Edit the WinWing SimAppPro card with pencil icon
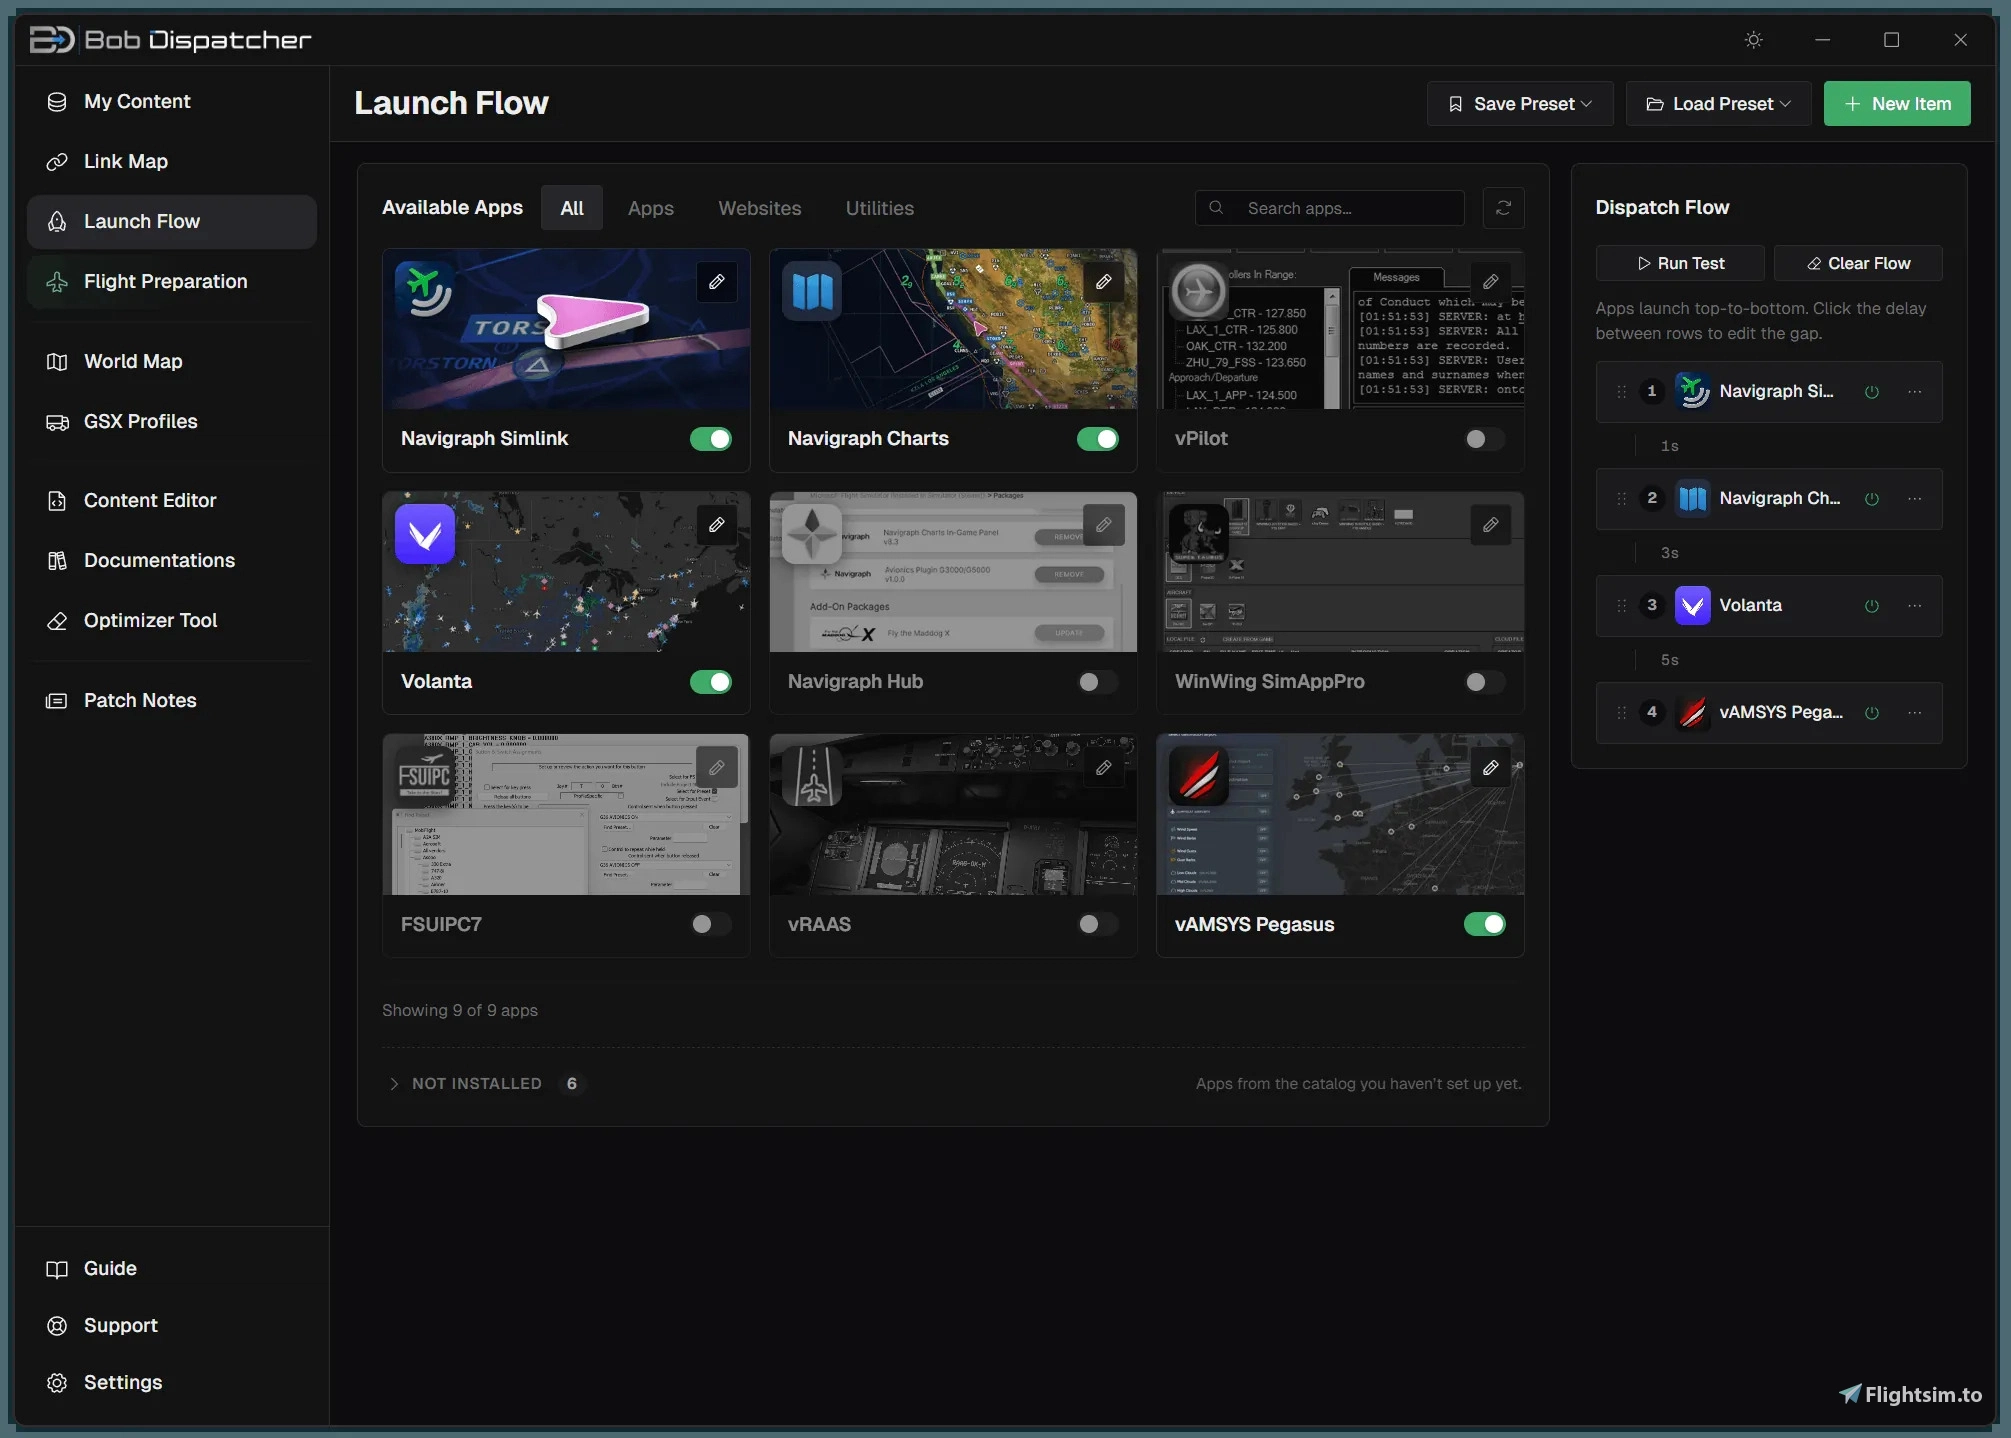The image size is (2011, 1438). [1491, 525]
